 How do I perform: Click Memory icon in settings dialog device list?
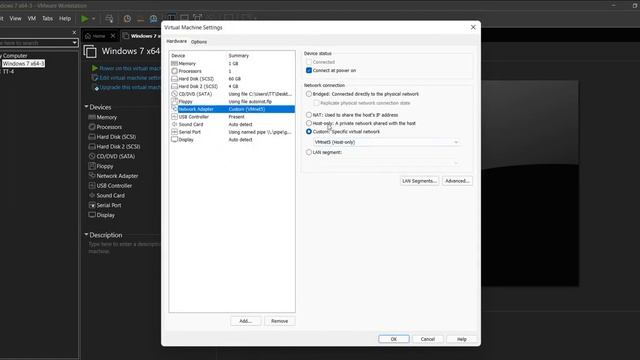pyautogui.click(x=174, y=63)
